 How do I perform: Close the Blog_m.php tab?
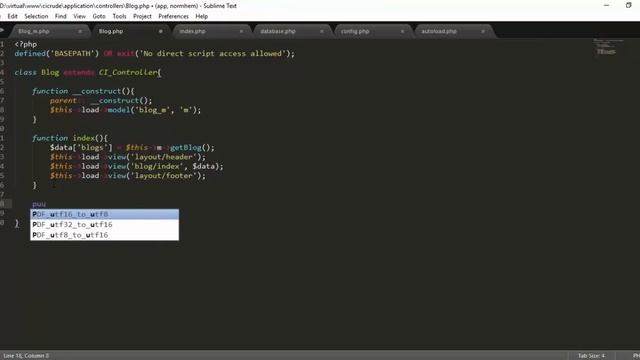pyautogui.click(x=80, y=31)
